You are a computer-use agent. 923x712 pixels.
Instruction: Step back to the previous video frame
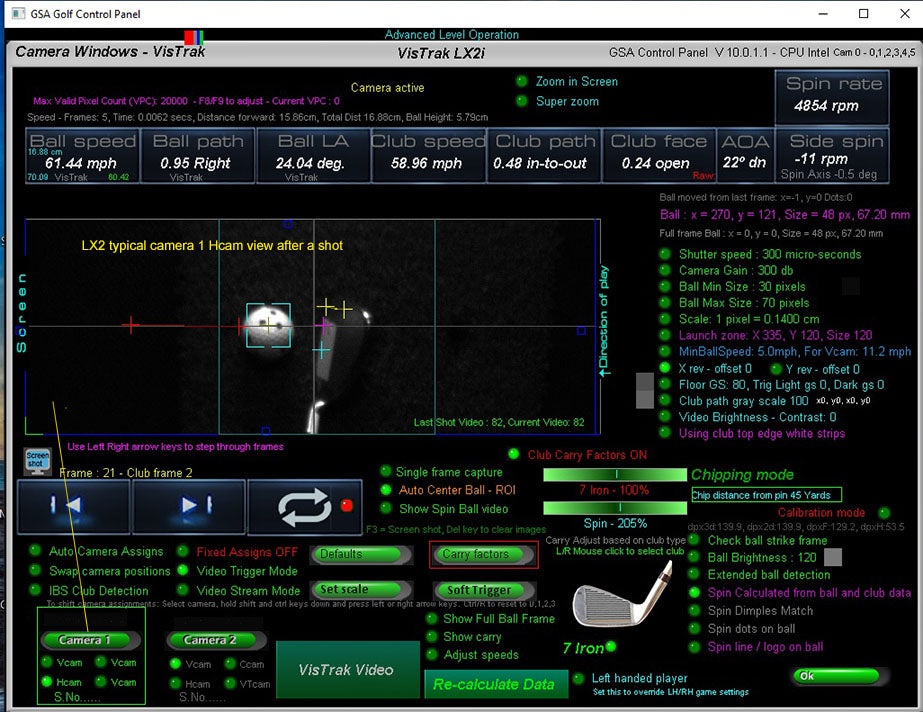point(73,506)
